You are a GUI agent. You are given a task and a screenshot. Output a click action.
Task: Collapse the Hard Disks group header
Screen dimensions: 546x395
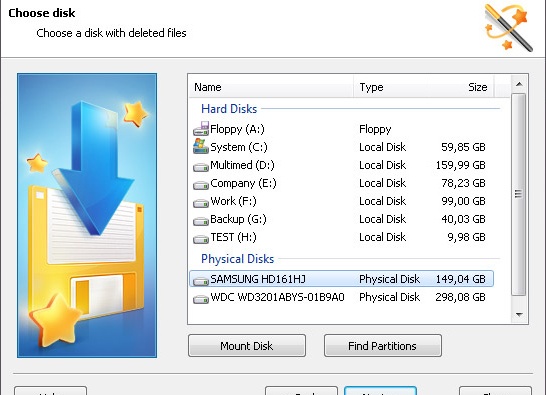tap(229, 109)
